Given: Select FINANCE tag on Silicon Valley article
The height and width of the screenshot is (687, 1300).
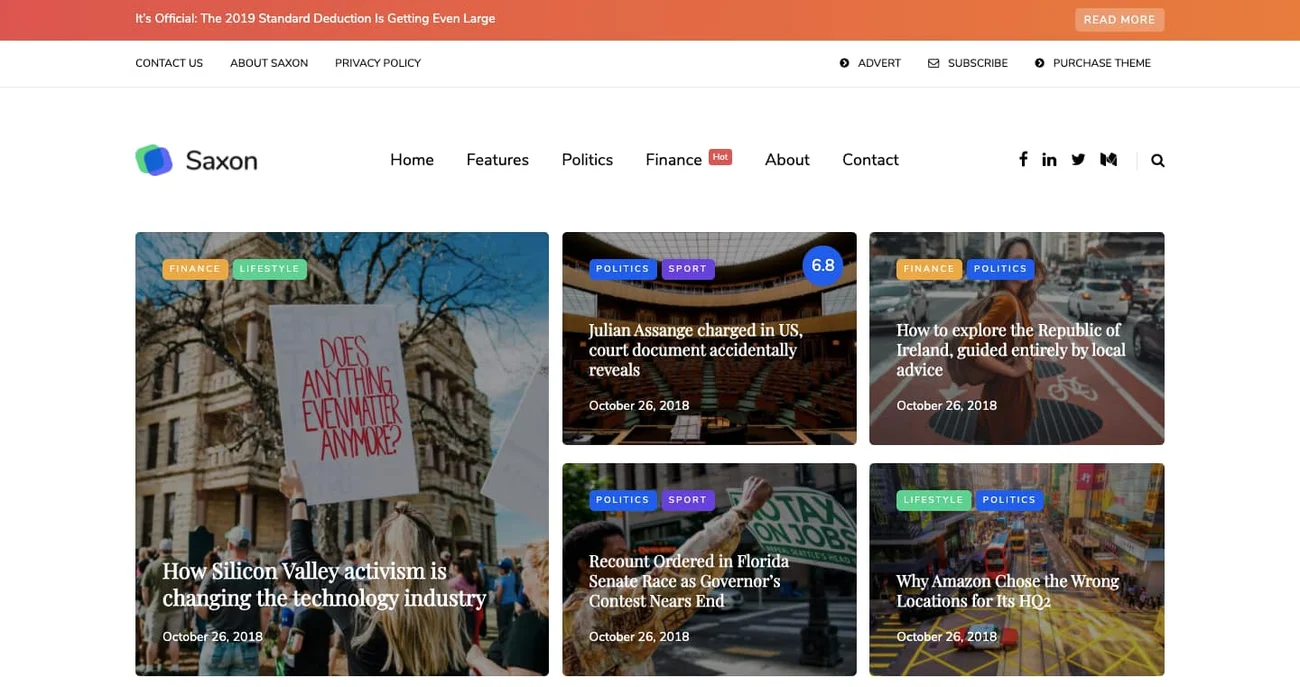Looking at the screenshot, I should pos(195,269).
